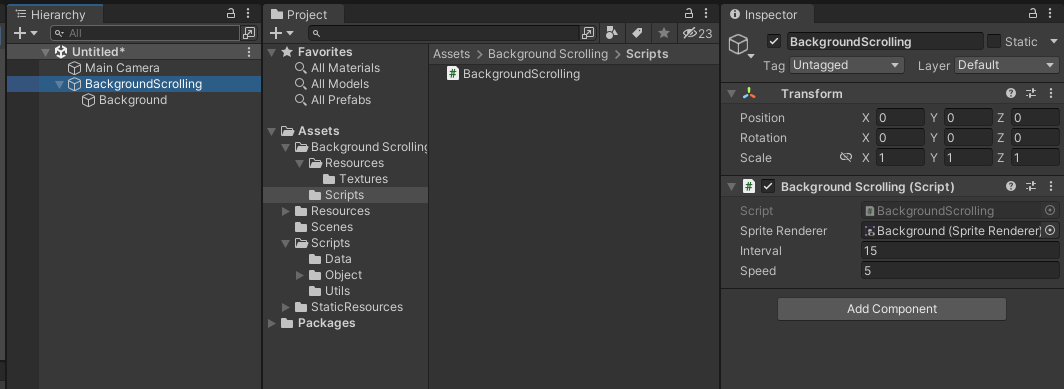1064x389 pixels.
Task: Select the Background child object
Action: tap(133, 100)
